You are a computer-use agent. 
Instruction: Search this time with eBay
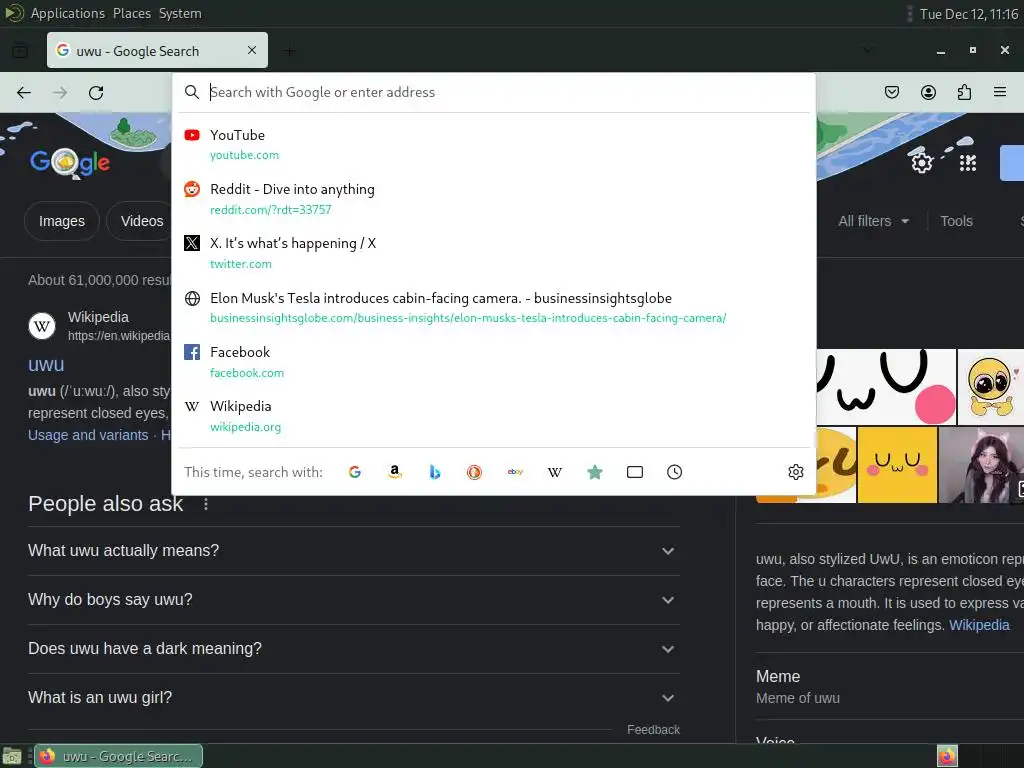click(x=515, y=472)
